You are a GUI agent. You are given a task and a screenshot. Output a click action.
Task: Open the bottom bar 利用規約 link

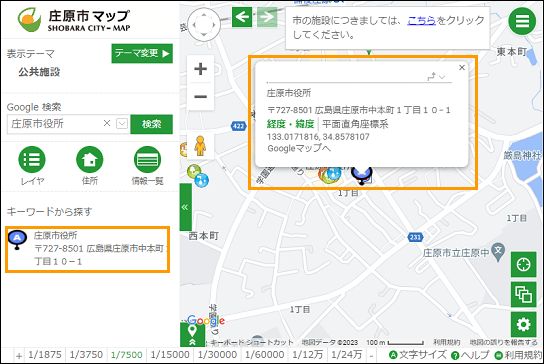click(x=518, y=355)
